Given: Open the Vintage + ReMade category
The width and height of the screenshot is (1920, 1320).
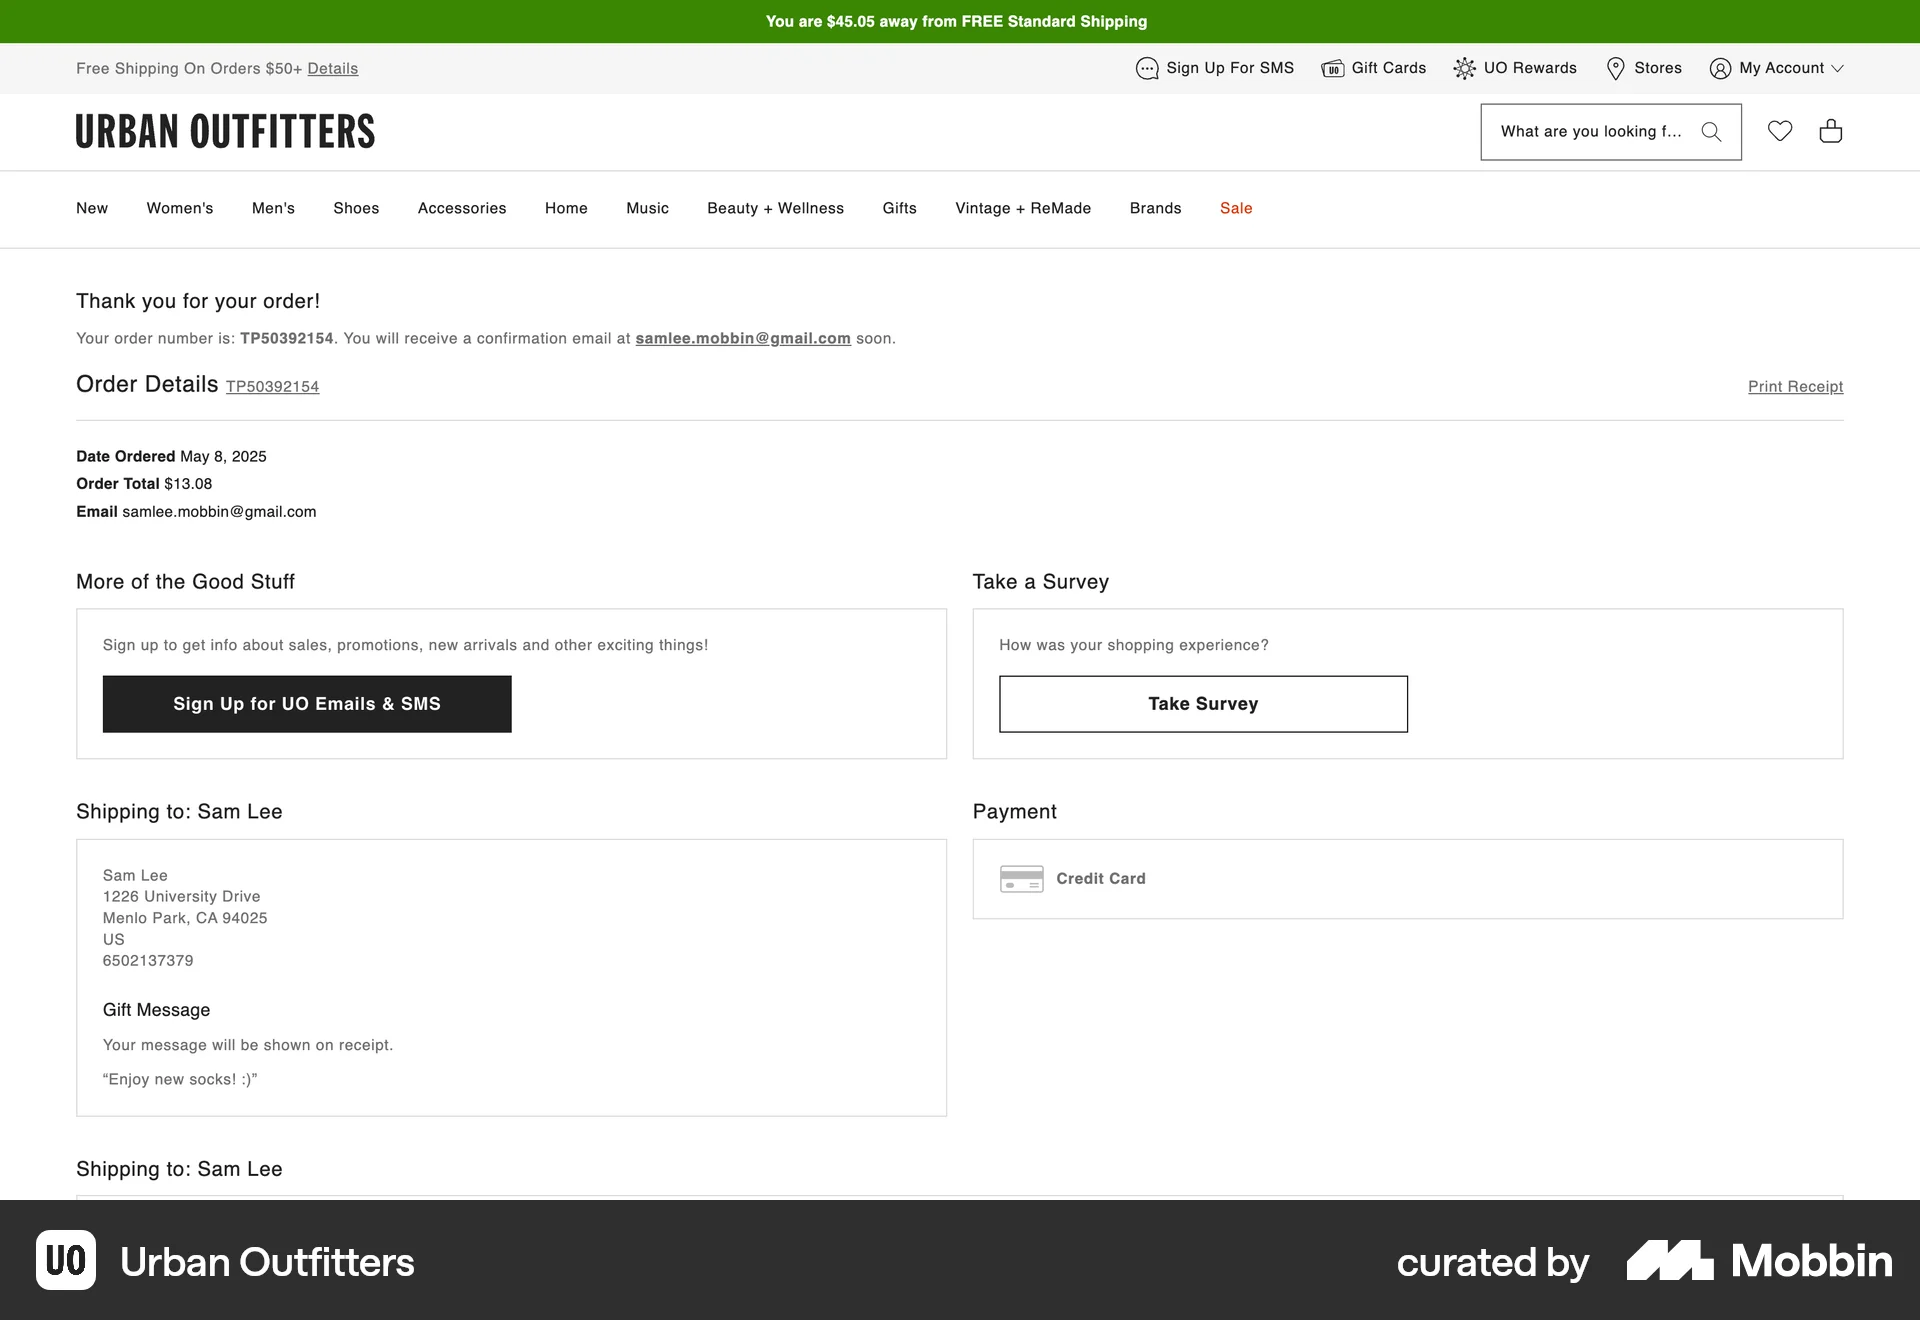Looking at the screenshot, I should click(1023, 208).
